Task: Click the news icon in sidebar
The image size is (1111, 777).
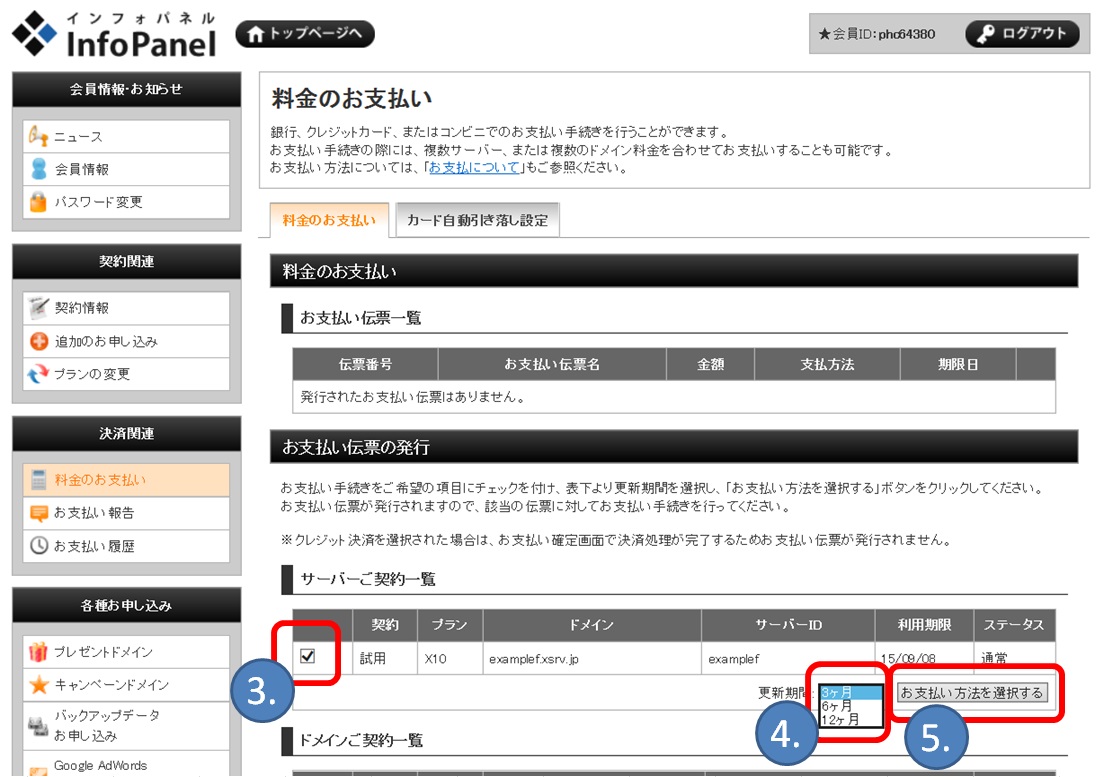Action: tap(38, 137)
